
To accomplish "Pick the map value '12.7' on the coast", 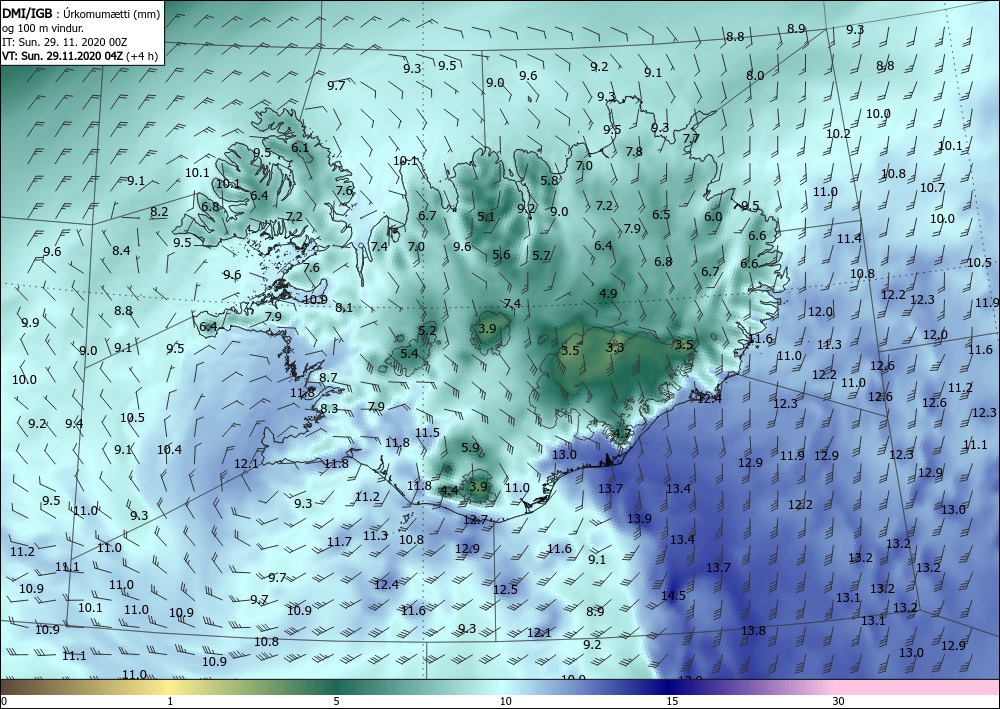I will [475, 520].
